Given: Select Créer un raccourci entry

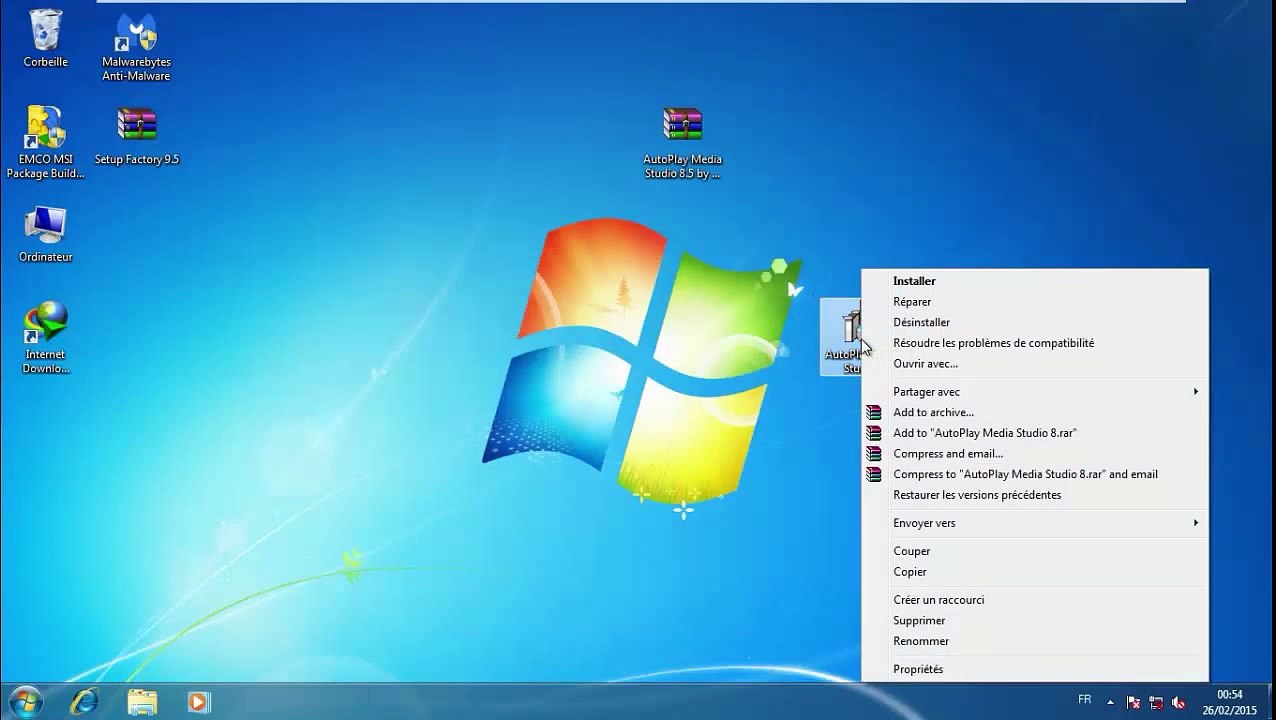Looking at the screenshot, I should (x=1035, y=600).
